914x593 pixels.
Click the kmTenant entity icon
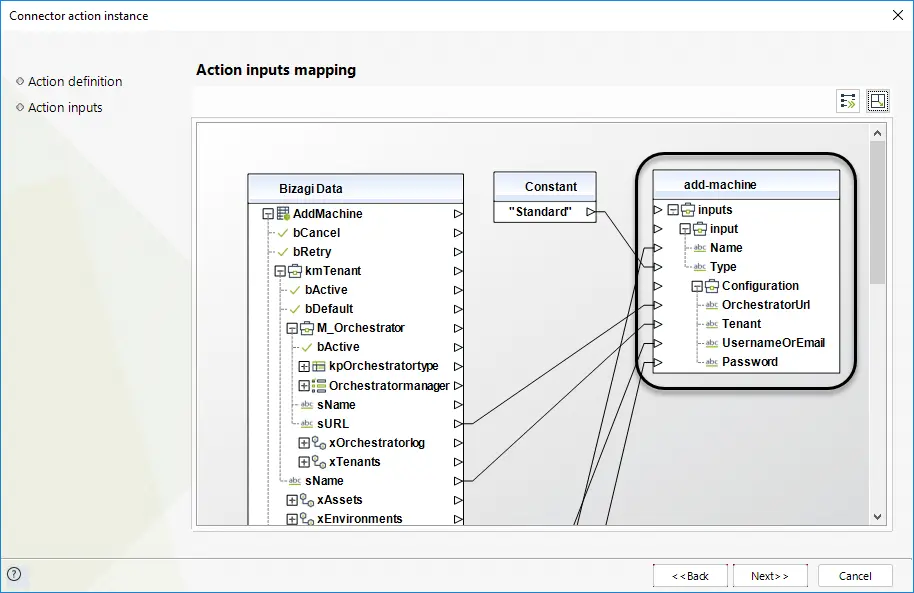[295, 271]
